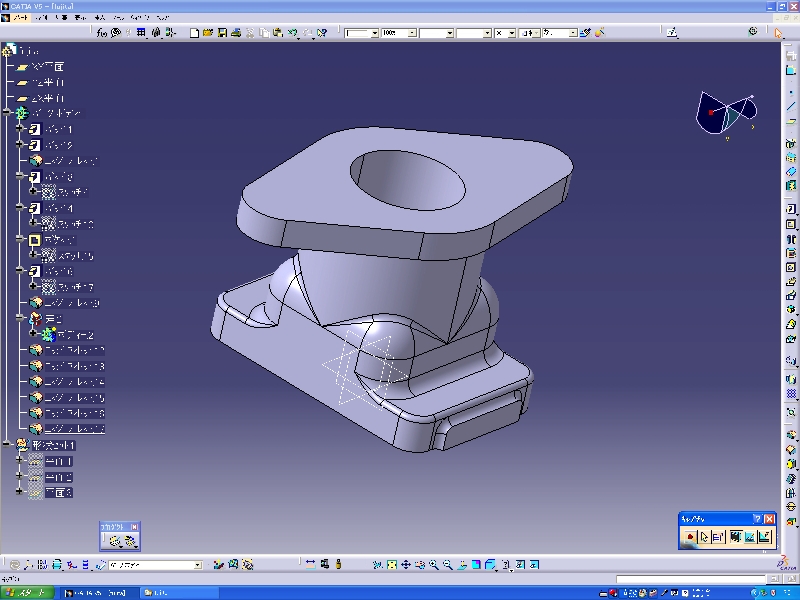The height and width of the screenshot is (600, 800).
Task: Collapse the geometrical set 形状セット.1 node
Action: pos(7,445)
